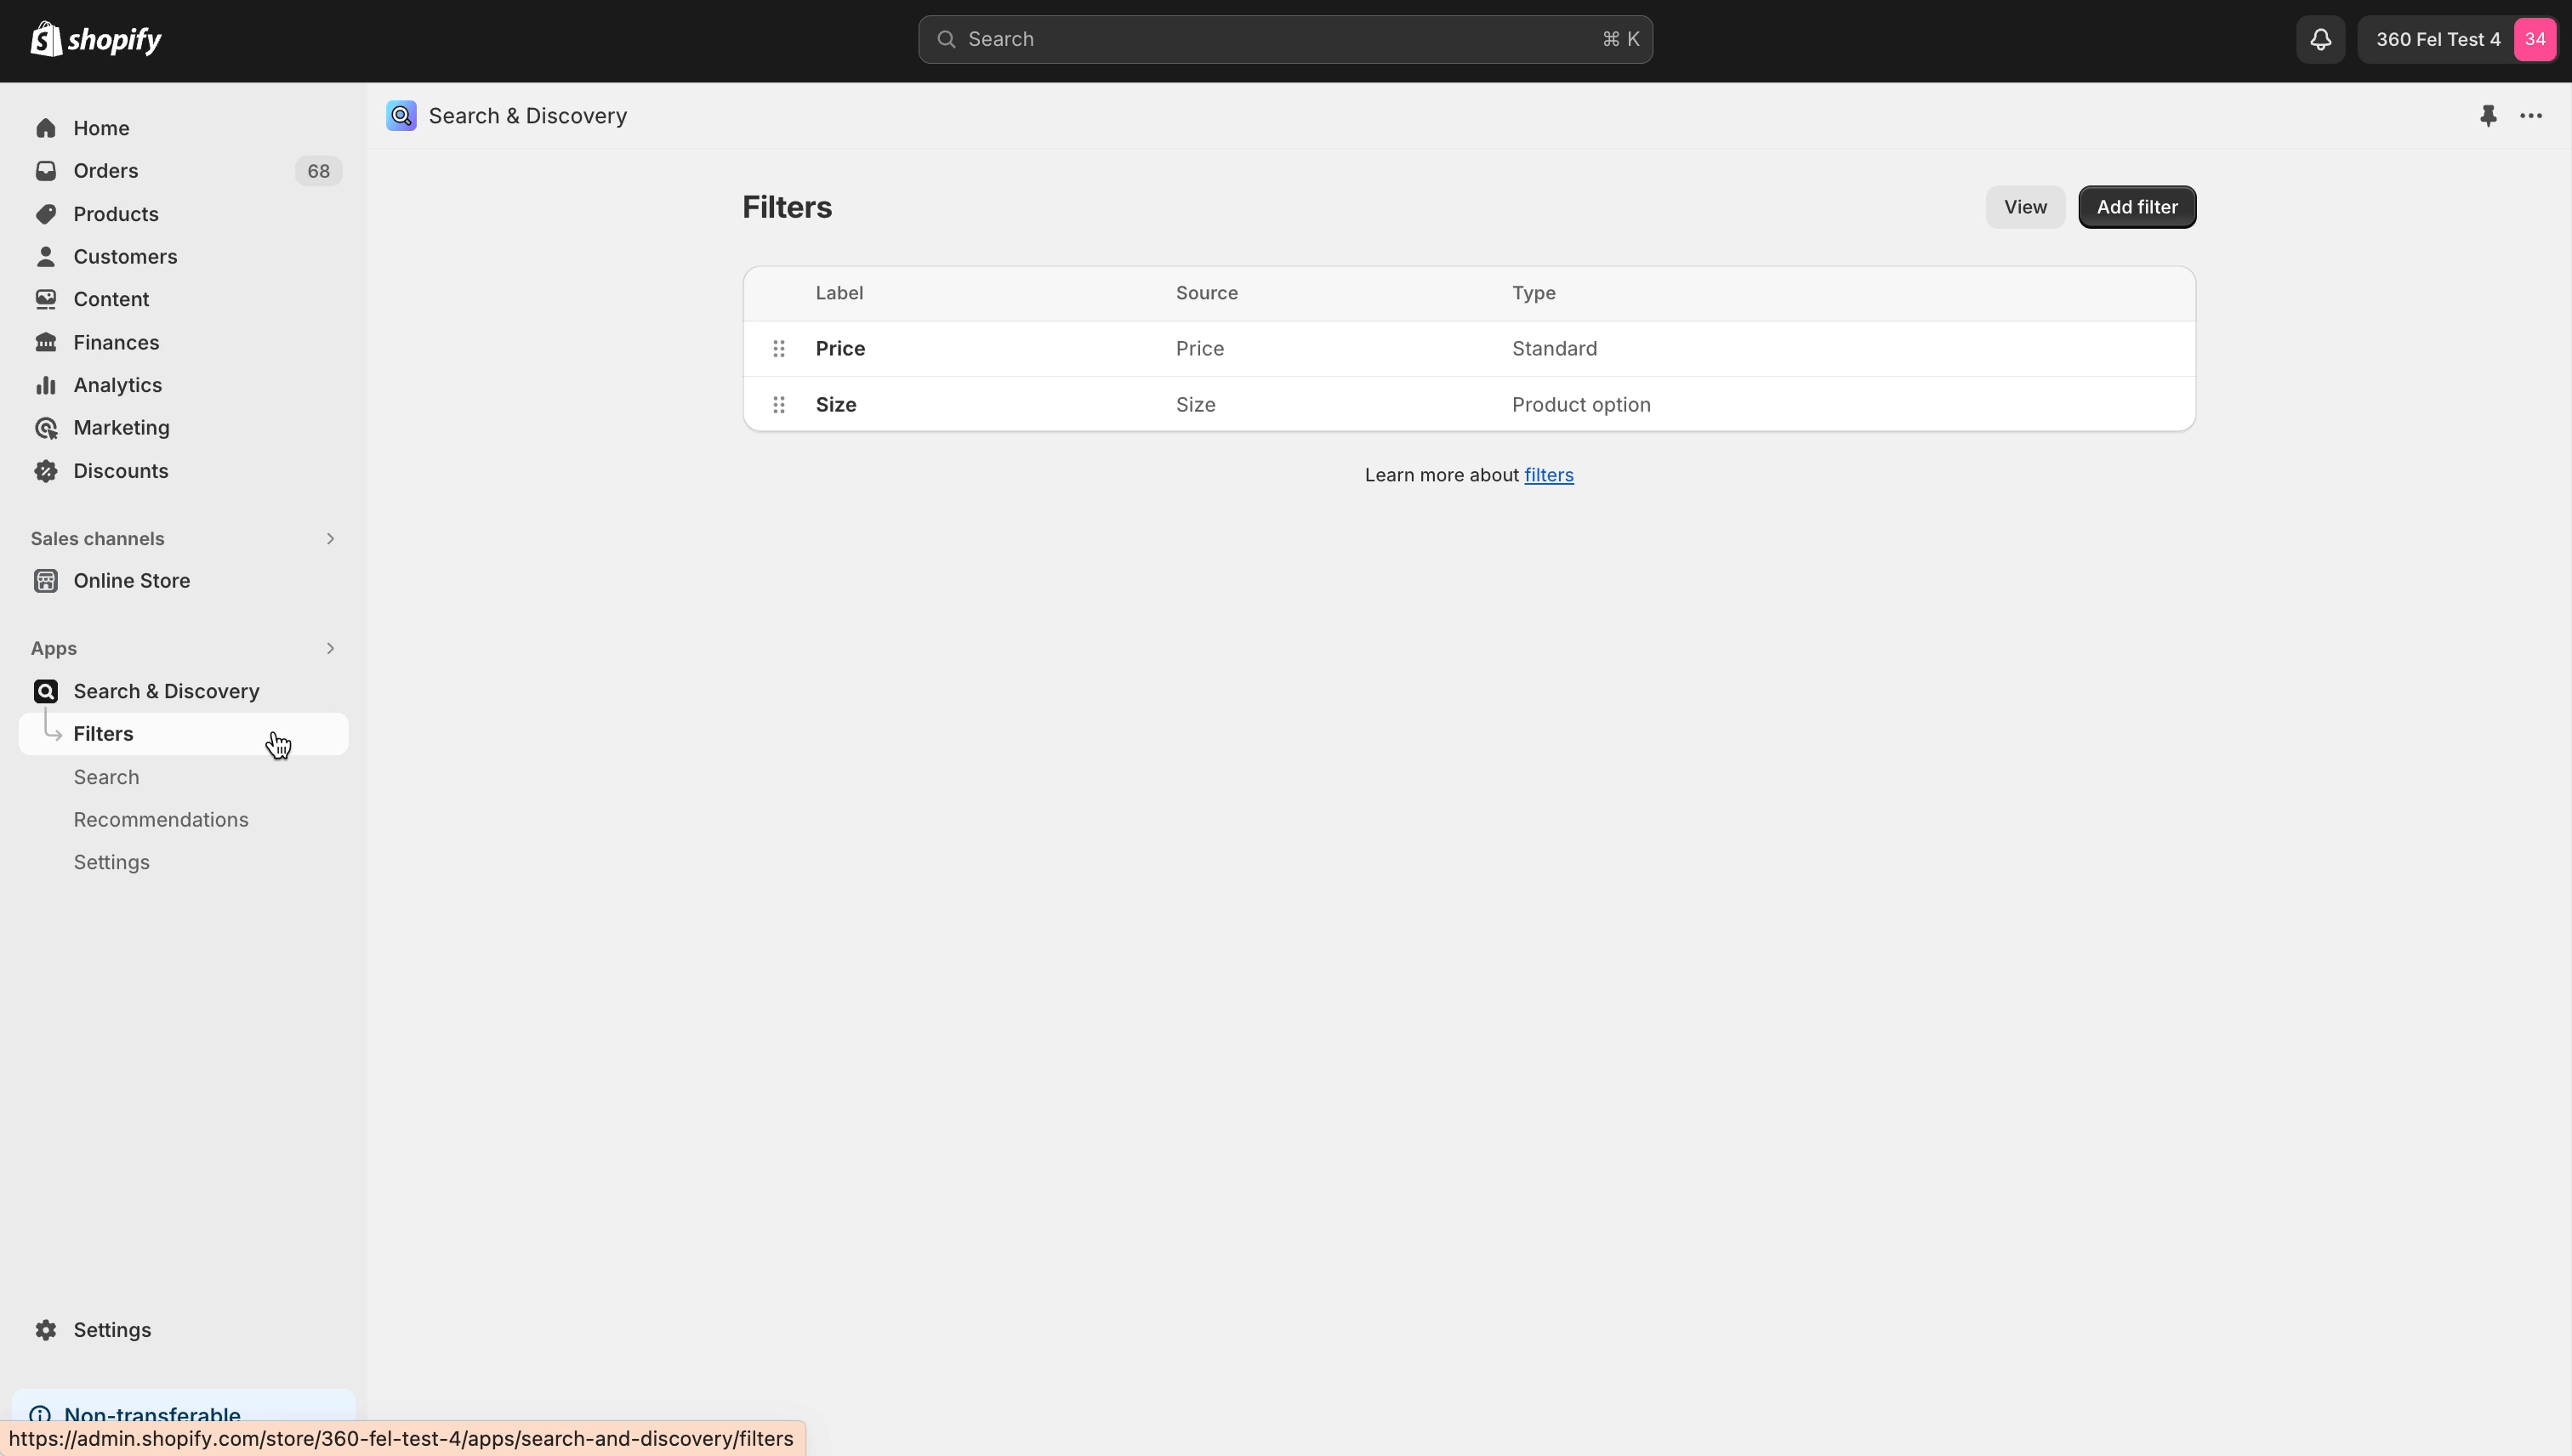Screen dimensions: 2572x1456
Task: Open the notifications bell
Action: (x=2320, y=39)
